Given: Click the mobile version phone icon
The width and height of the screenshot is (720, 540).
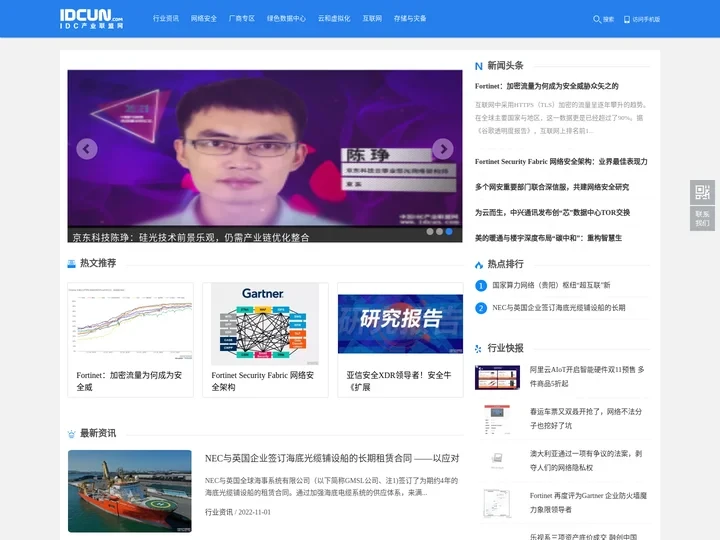Looking at the screenshot, I should point(627,19).
